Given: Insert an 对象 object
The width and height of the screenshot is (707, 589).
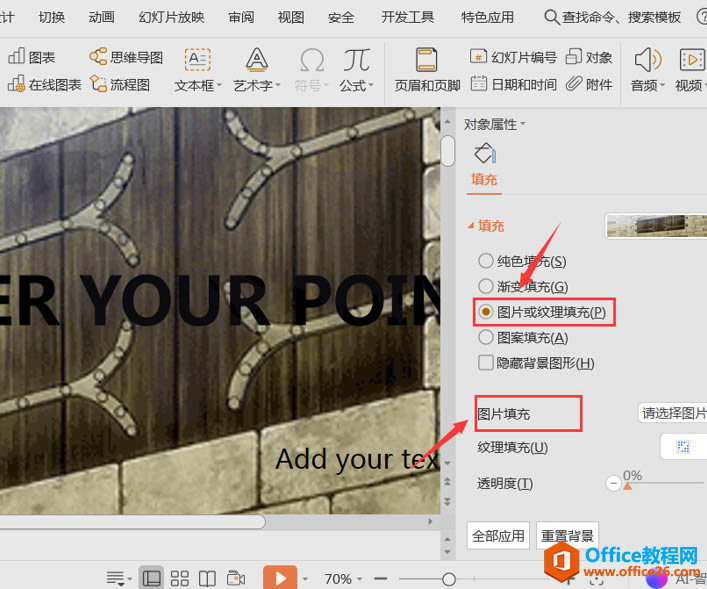Looking at the screenshot, I should click(589, 57).
